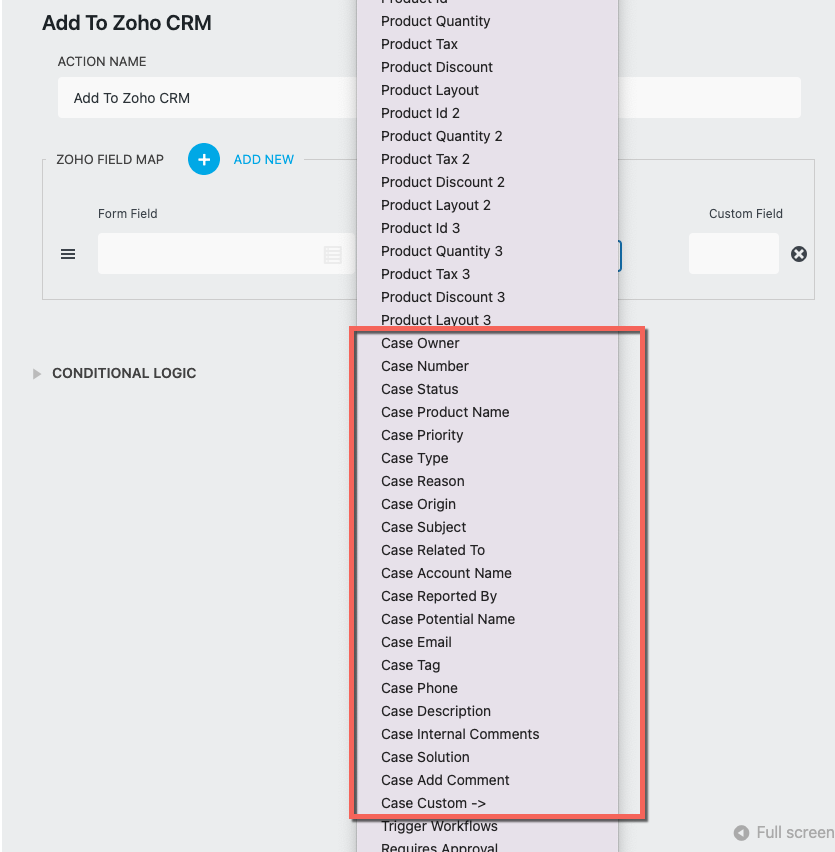The height and width of the screenshot is (852, 835).
Task: Click the back arrow beside Full screen
Action: point(741,832)
